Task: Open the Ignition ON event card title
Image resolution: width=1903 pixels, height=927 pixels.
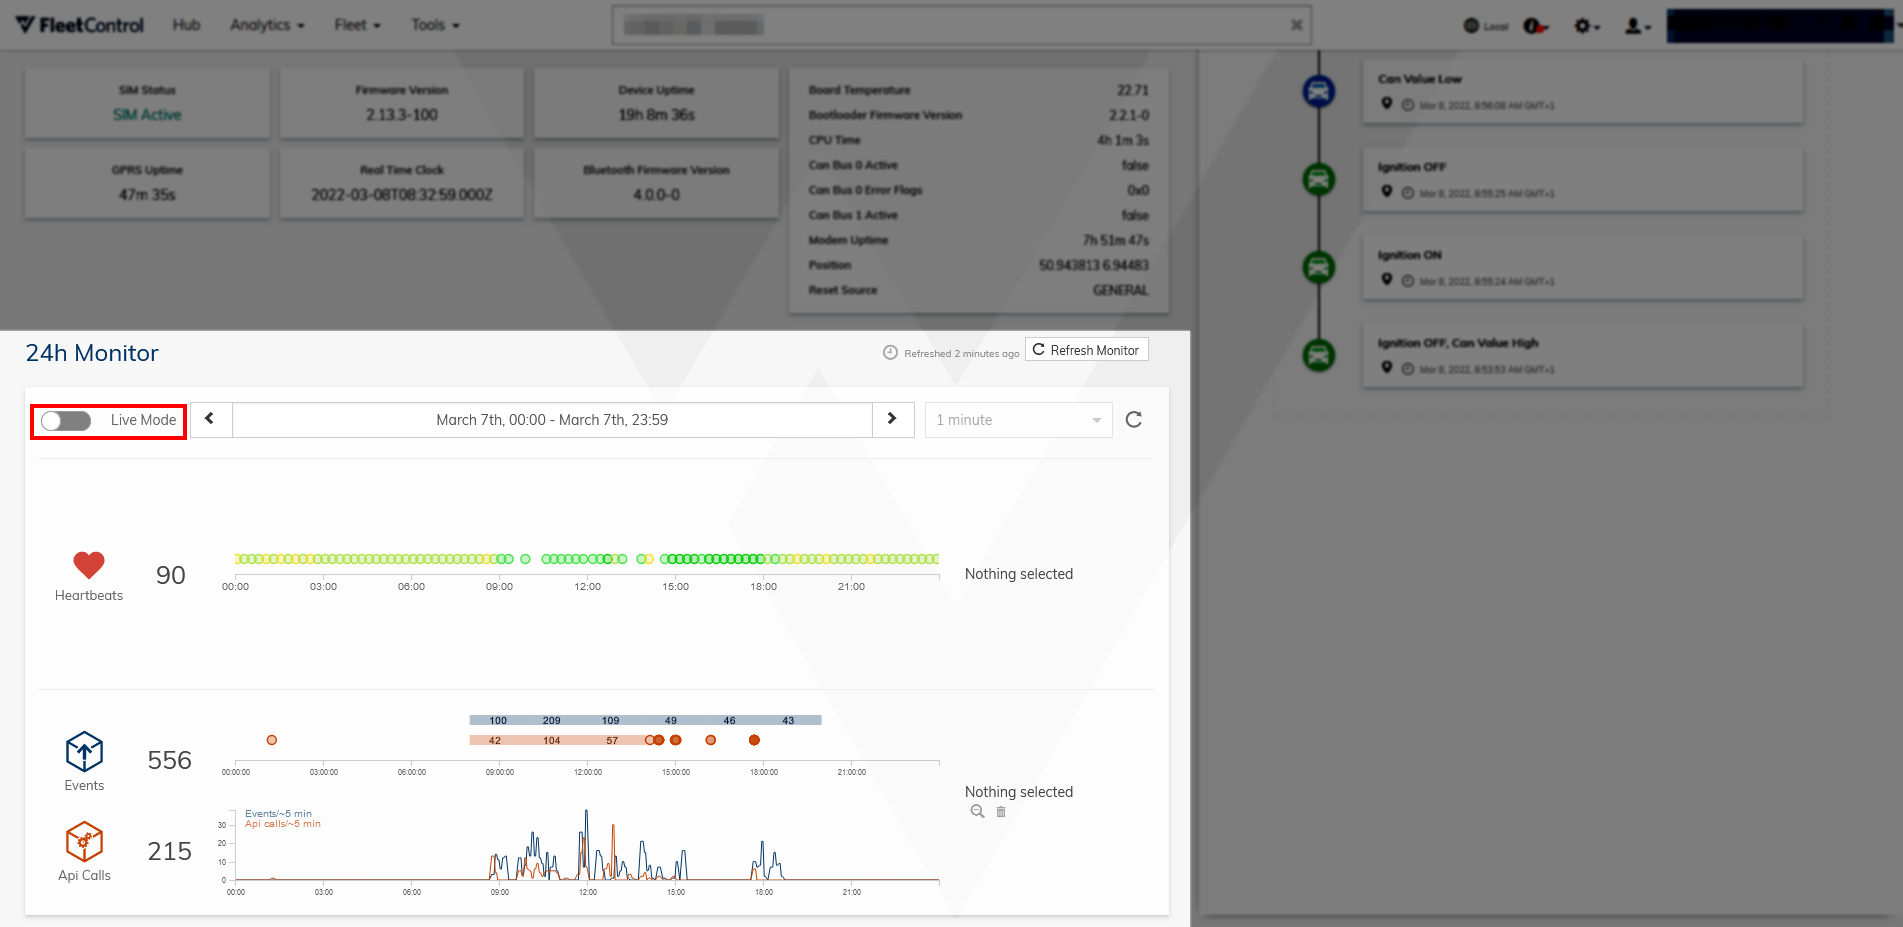Action: [x=1409, y=255]
